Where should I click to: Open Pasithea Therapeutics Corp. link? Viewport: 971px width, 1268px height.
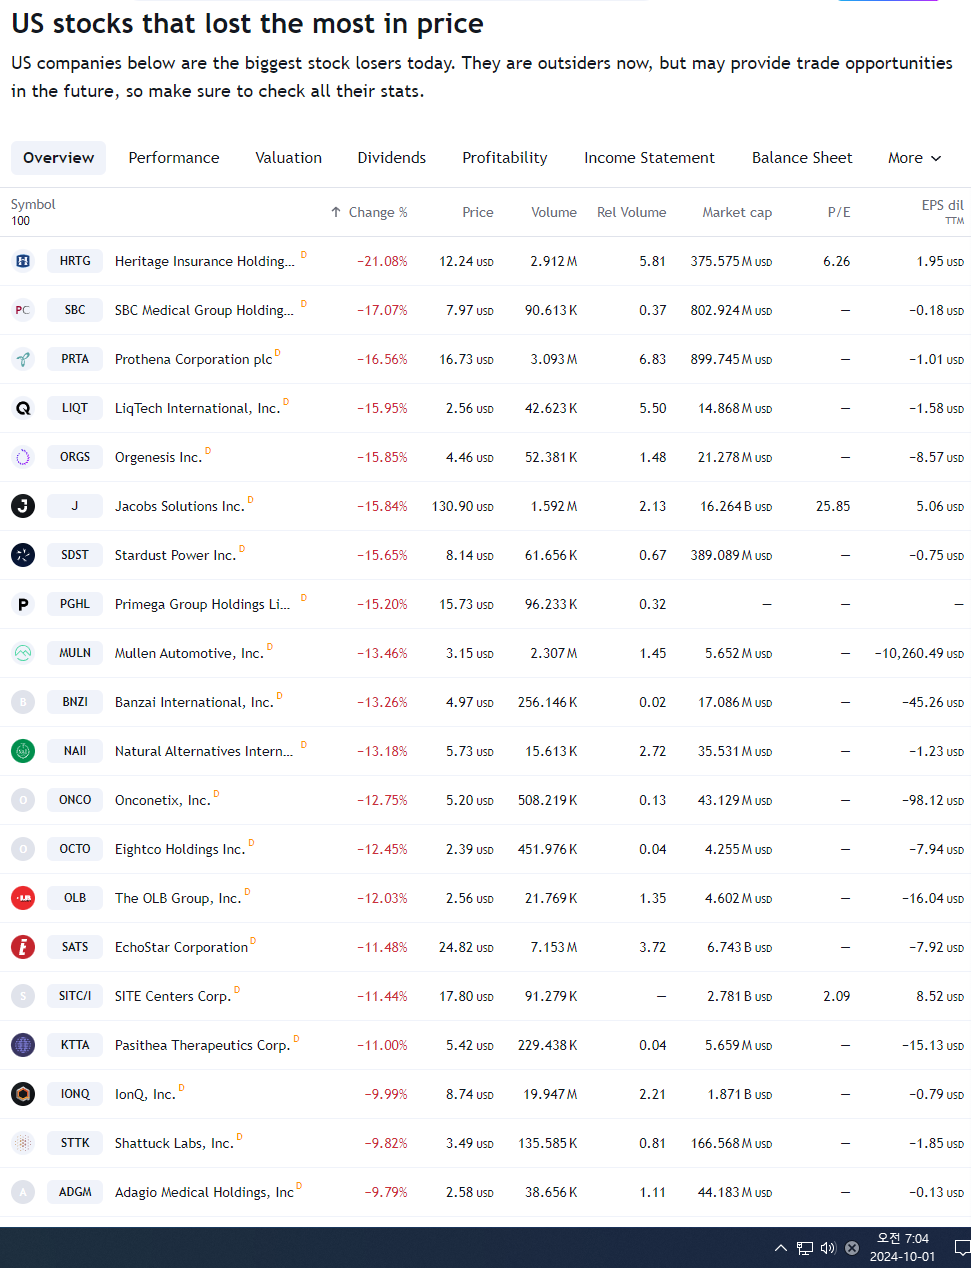click(203, 1045)
